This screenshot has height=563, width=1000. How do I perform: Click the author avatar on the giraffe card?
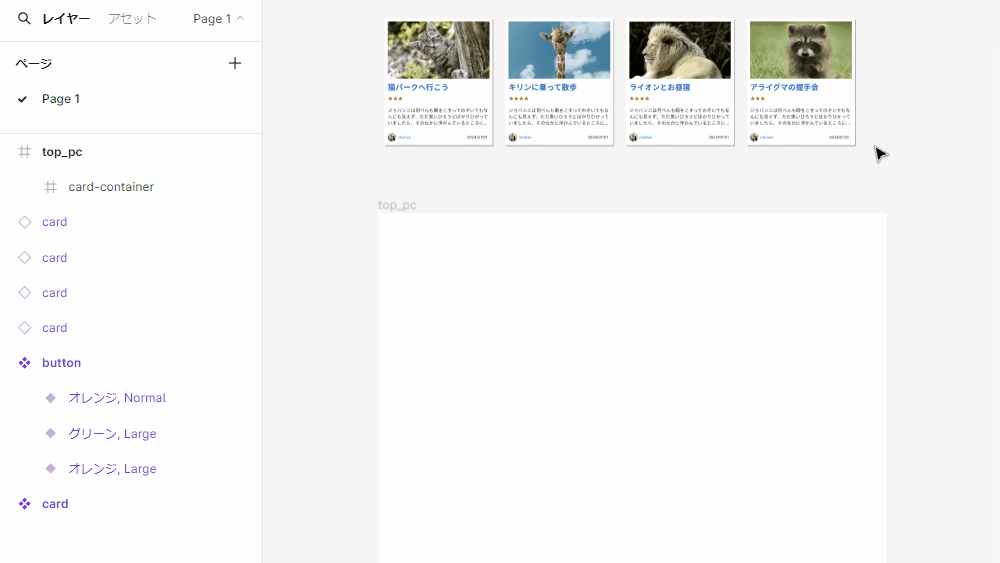512,137
